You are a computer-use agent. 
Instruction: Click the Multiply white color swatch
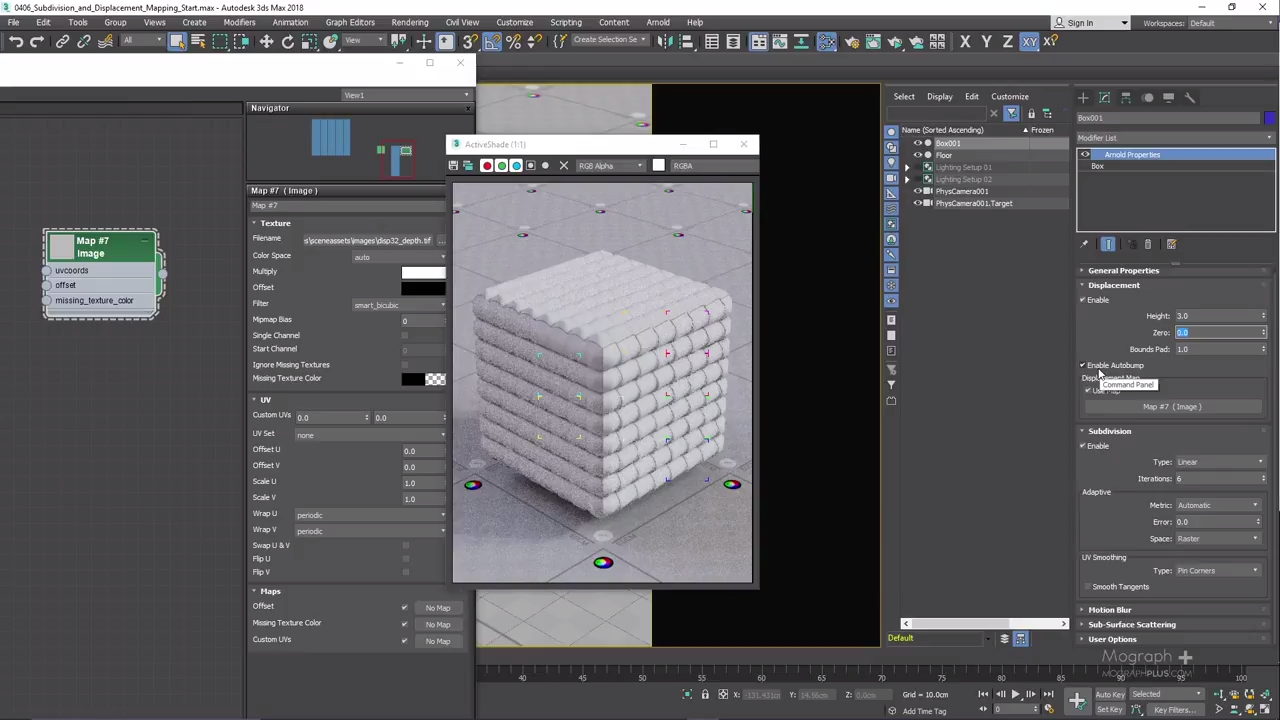click(x=423, y=272)
